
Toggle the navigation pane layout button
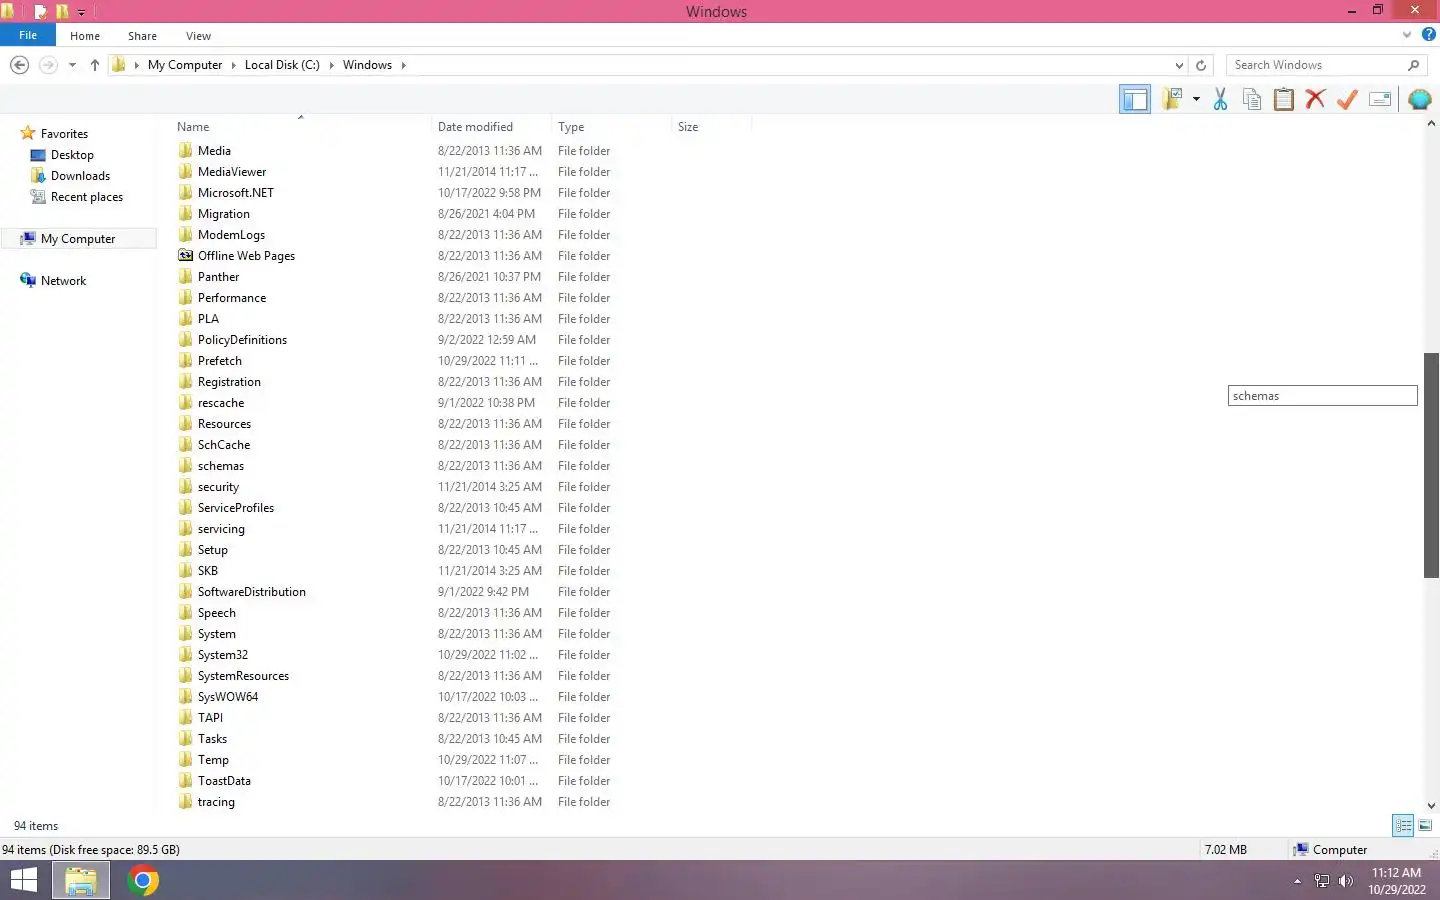pyautogui.click(x=1134, y=99)
